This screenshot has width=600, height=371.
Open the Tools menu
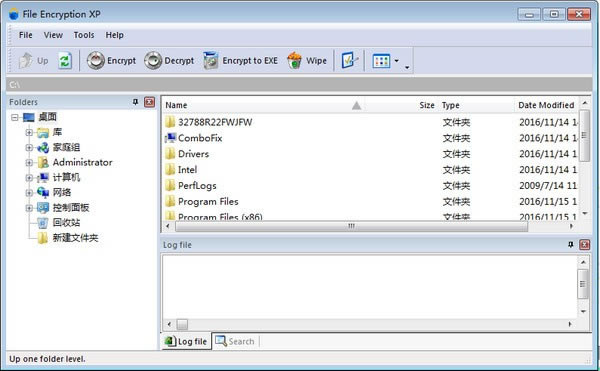(x=84, y=35)
